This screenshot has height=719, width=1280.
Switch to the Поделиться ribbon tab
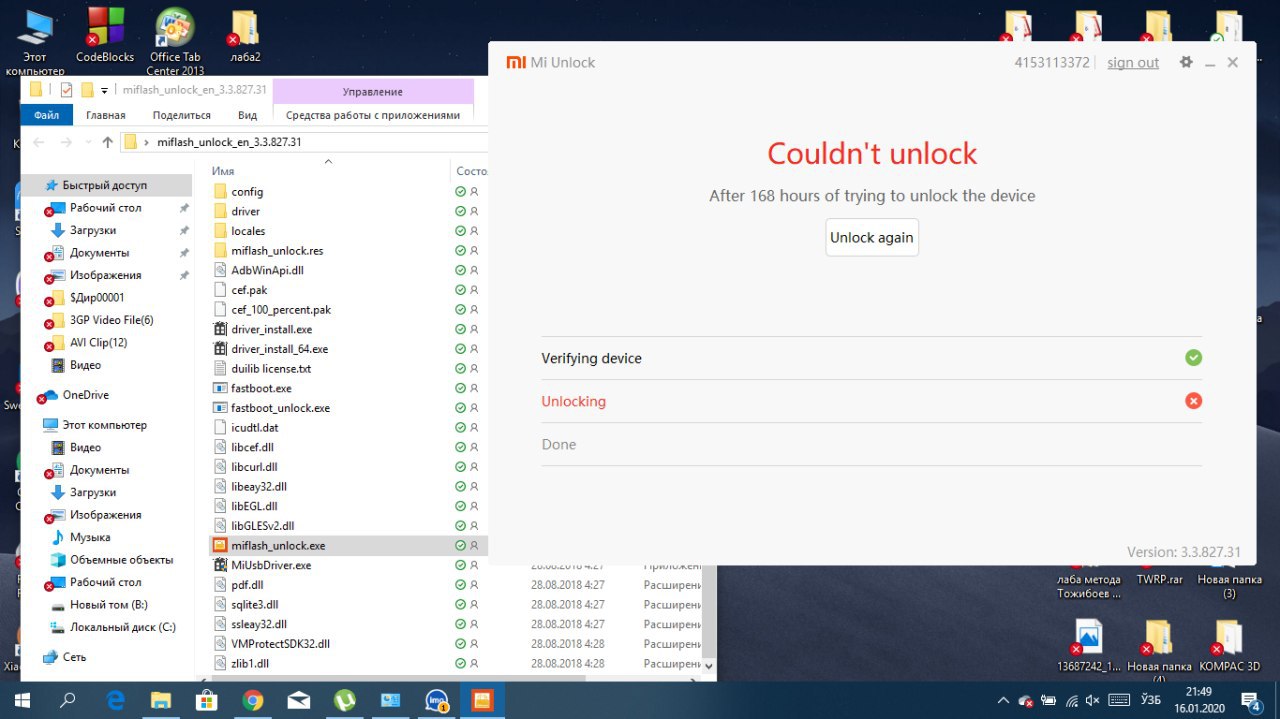coord(182,115)
